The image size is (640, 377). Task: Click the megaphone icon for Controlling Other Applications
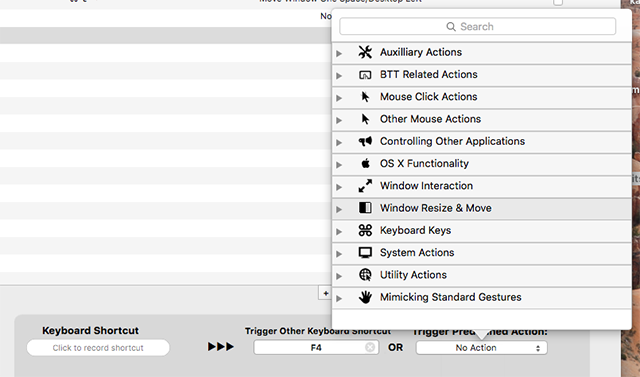365,141
